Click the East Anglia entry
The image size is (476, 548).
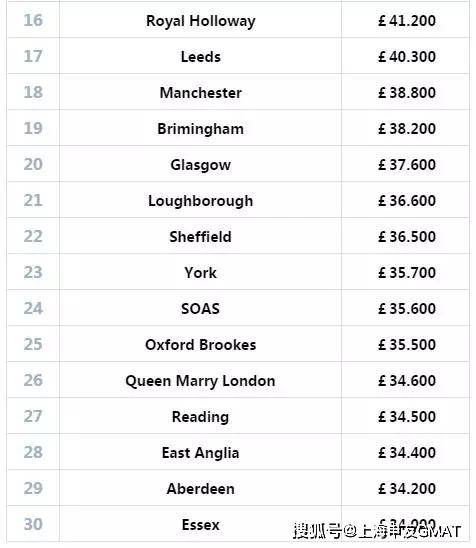201,453
